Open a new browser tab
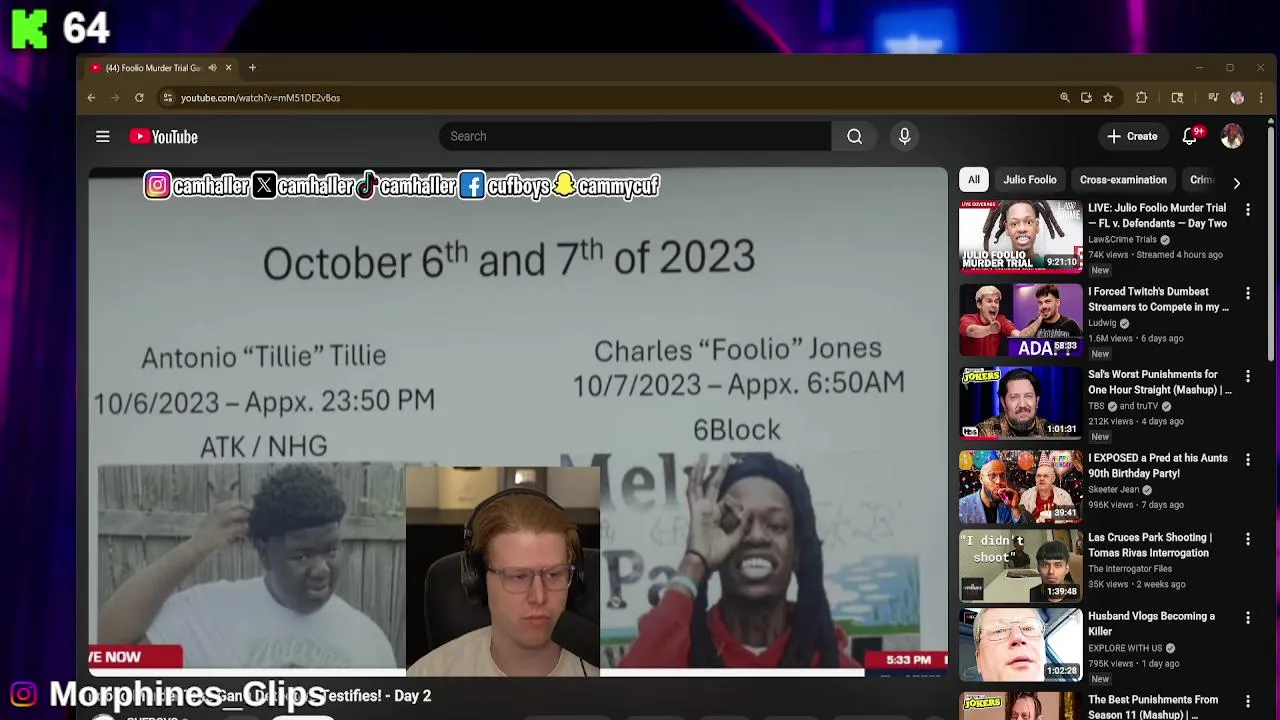The width and height of the screenshot is (1280, 720). click(252, 67)
